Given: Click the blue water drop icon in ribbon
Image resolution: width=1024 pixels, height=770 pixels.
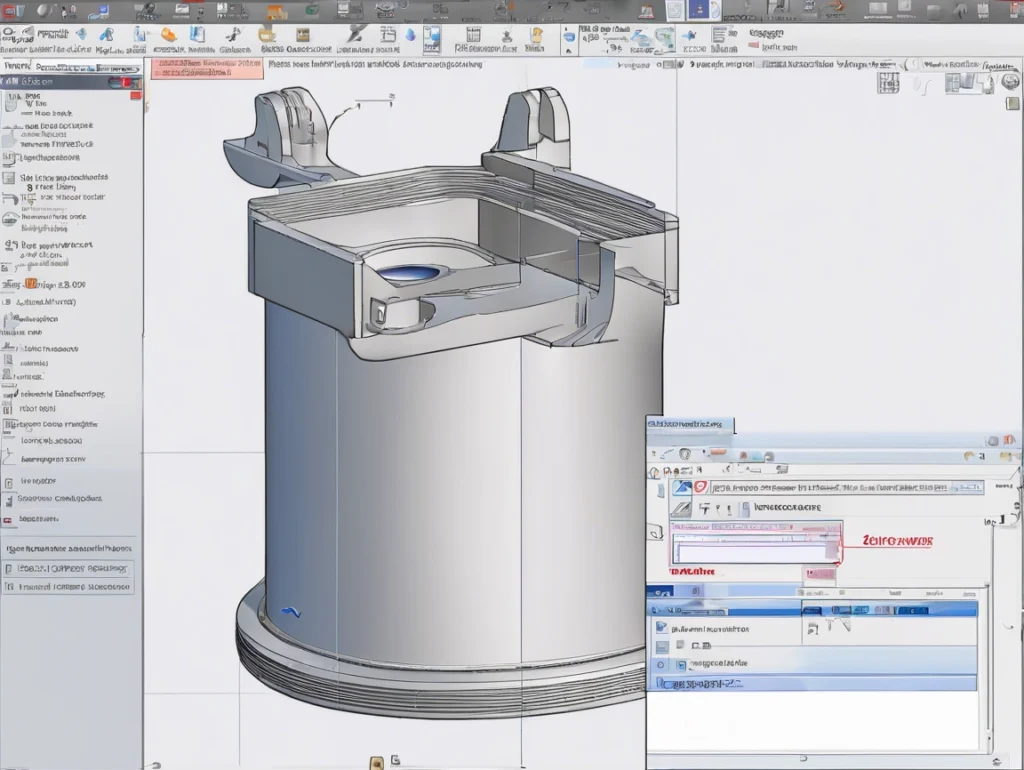Looking at the screenshot, I should pos(410,35).
